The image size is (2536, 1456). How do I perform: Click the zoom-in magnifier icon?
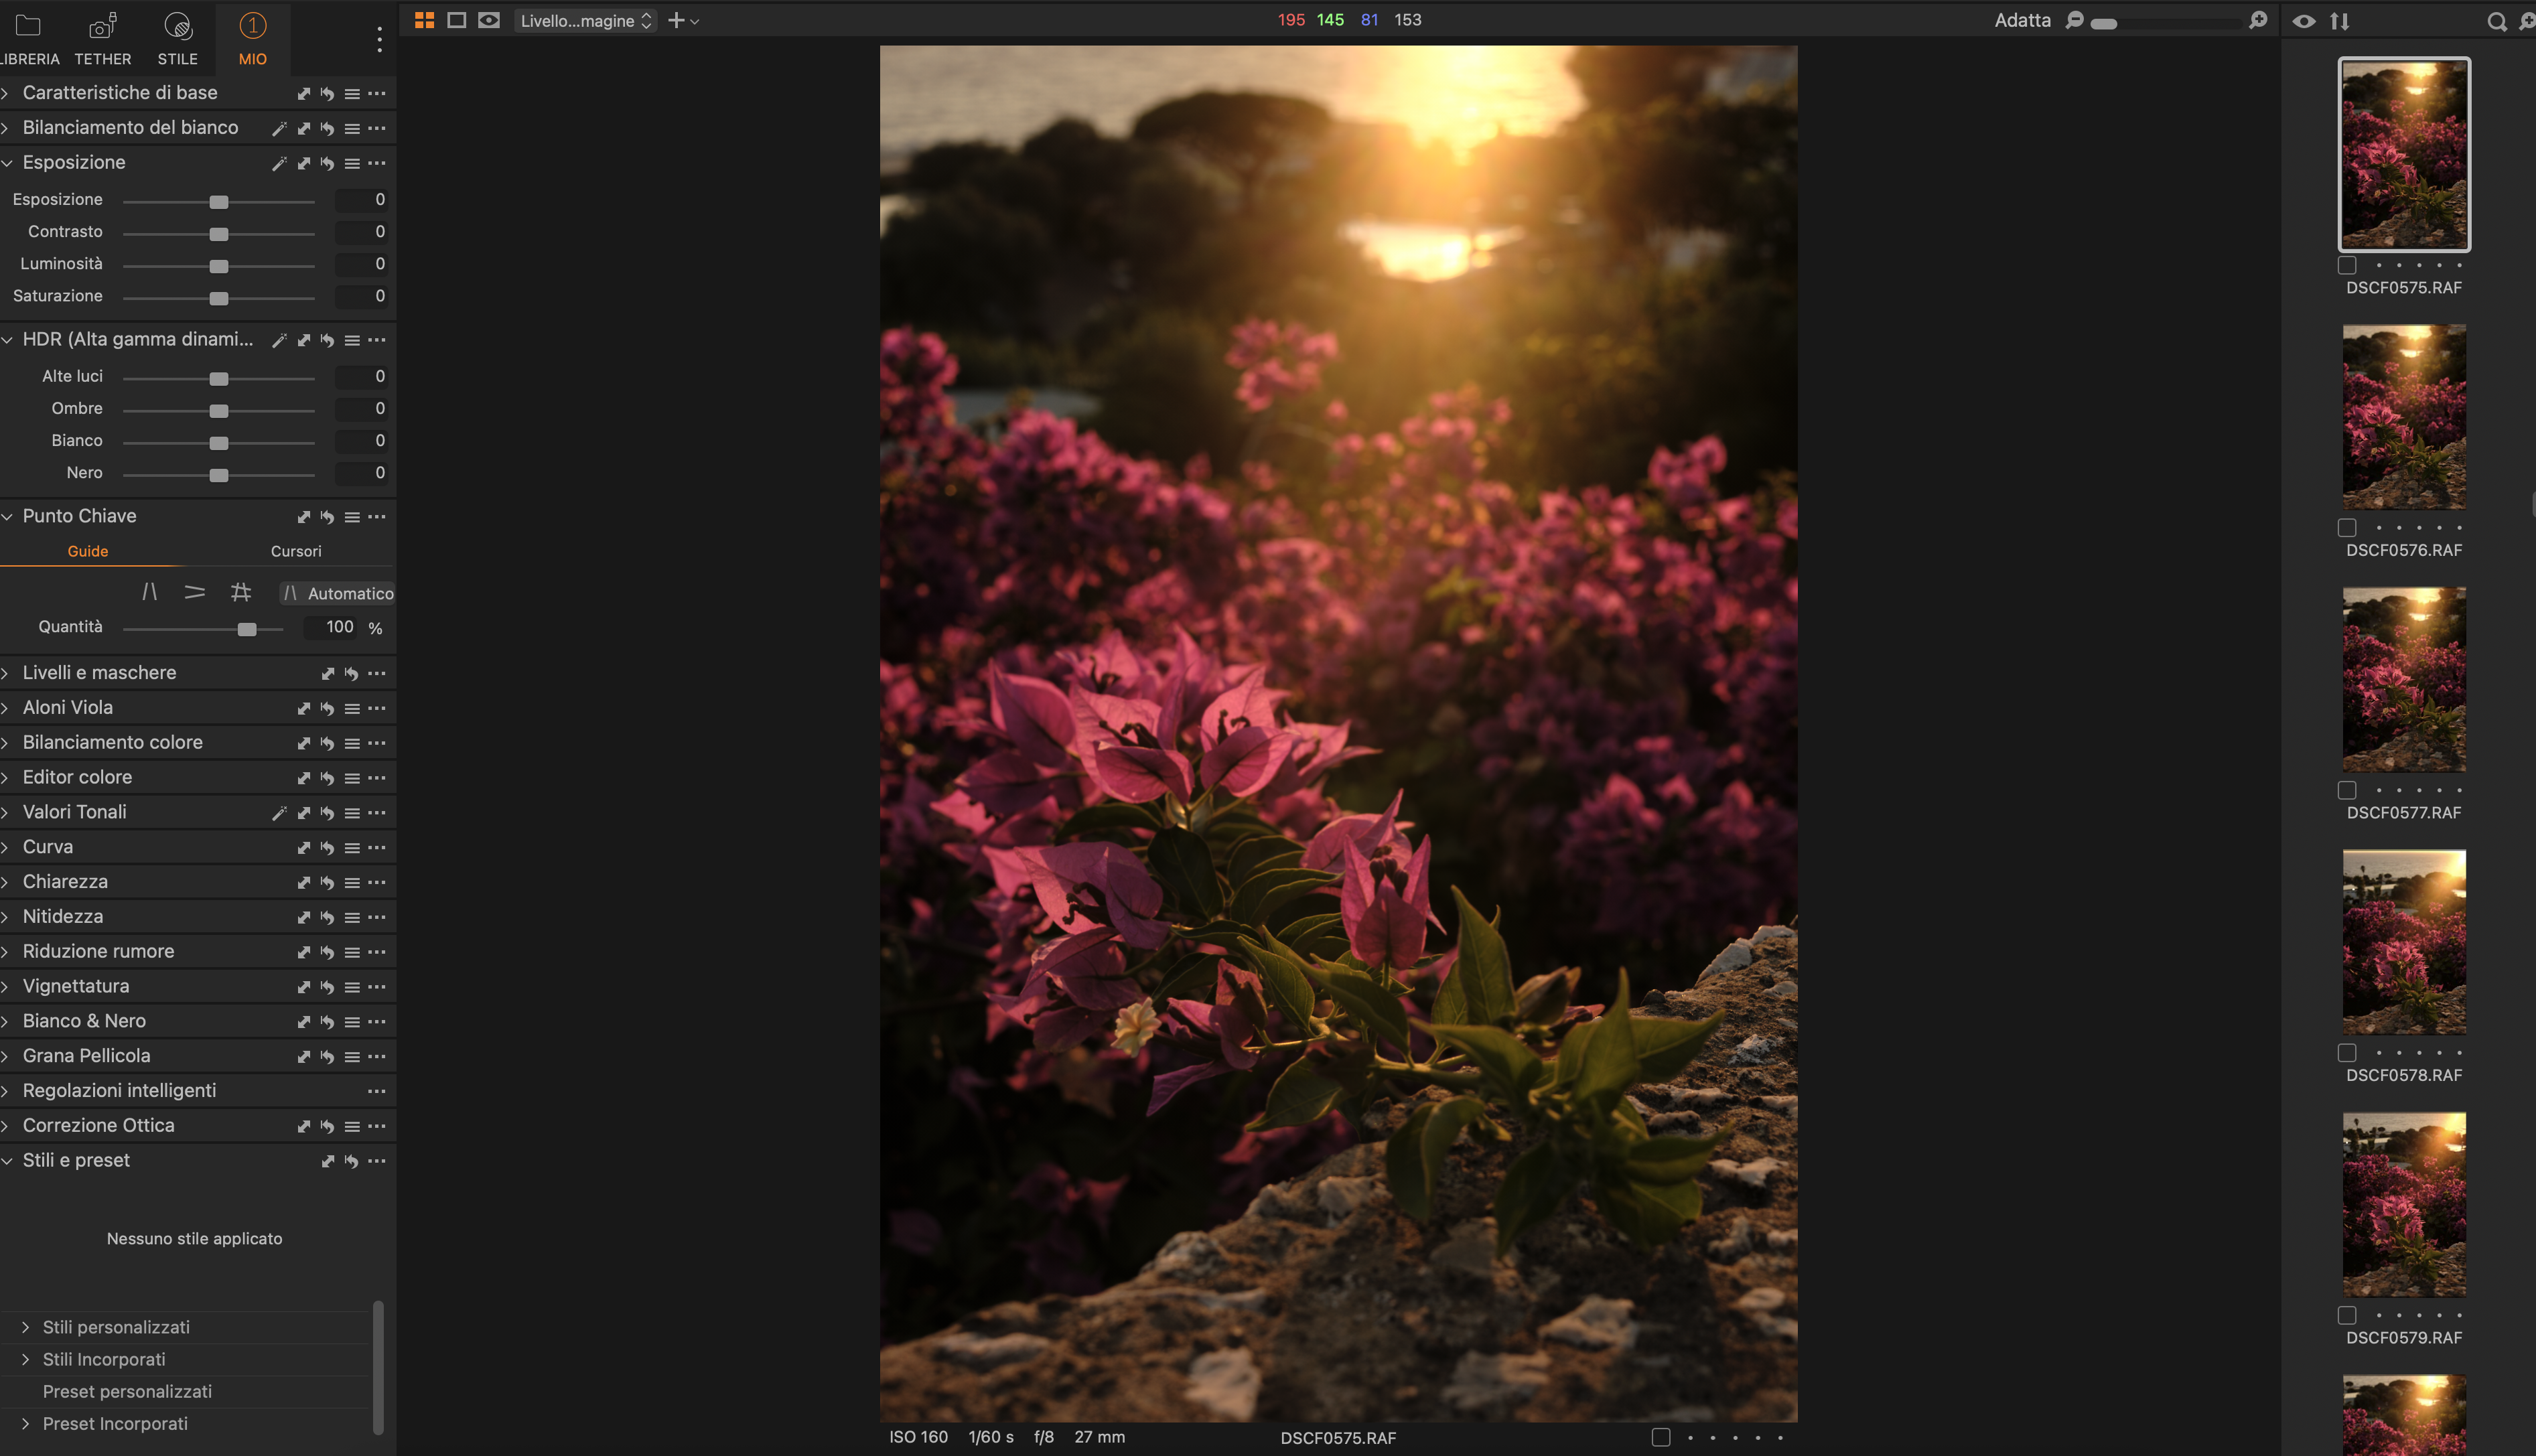(x=2258, y=20)
